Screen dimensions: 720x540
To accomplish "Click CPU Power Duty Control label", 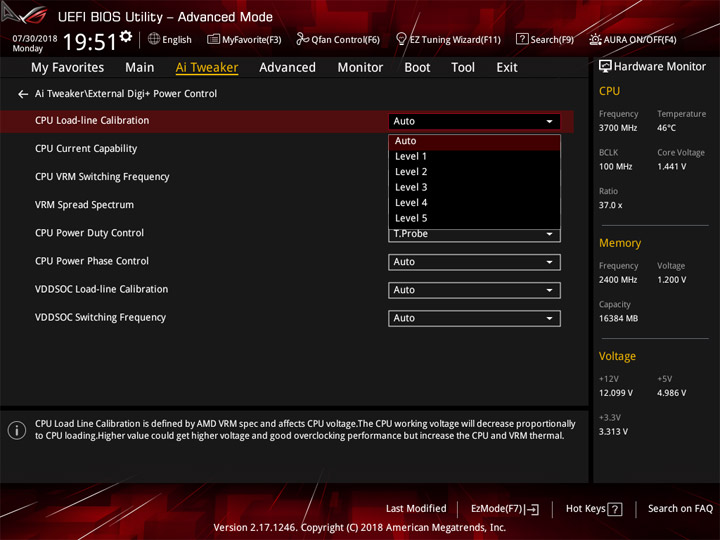I will pos(90,233).
